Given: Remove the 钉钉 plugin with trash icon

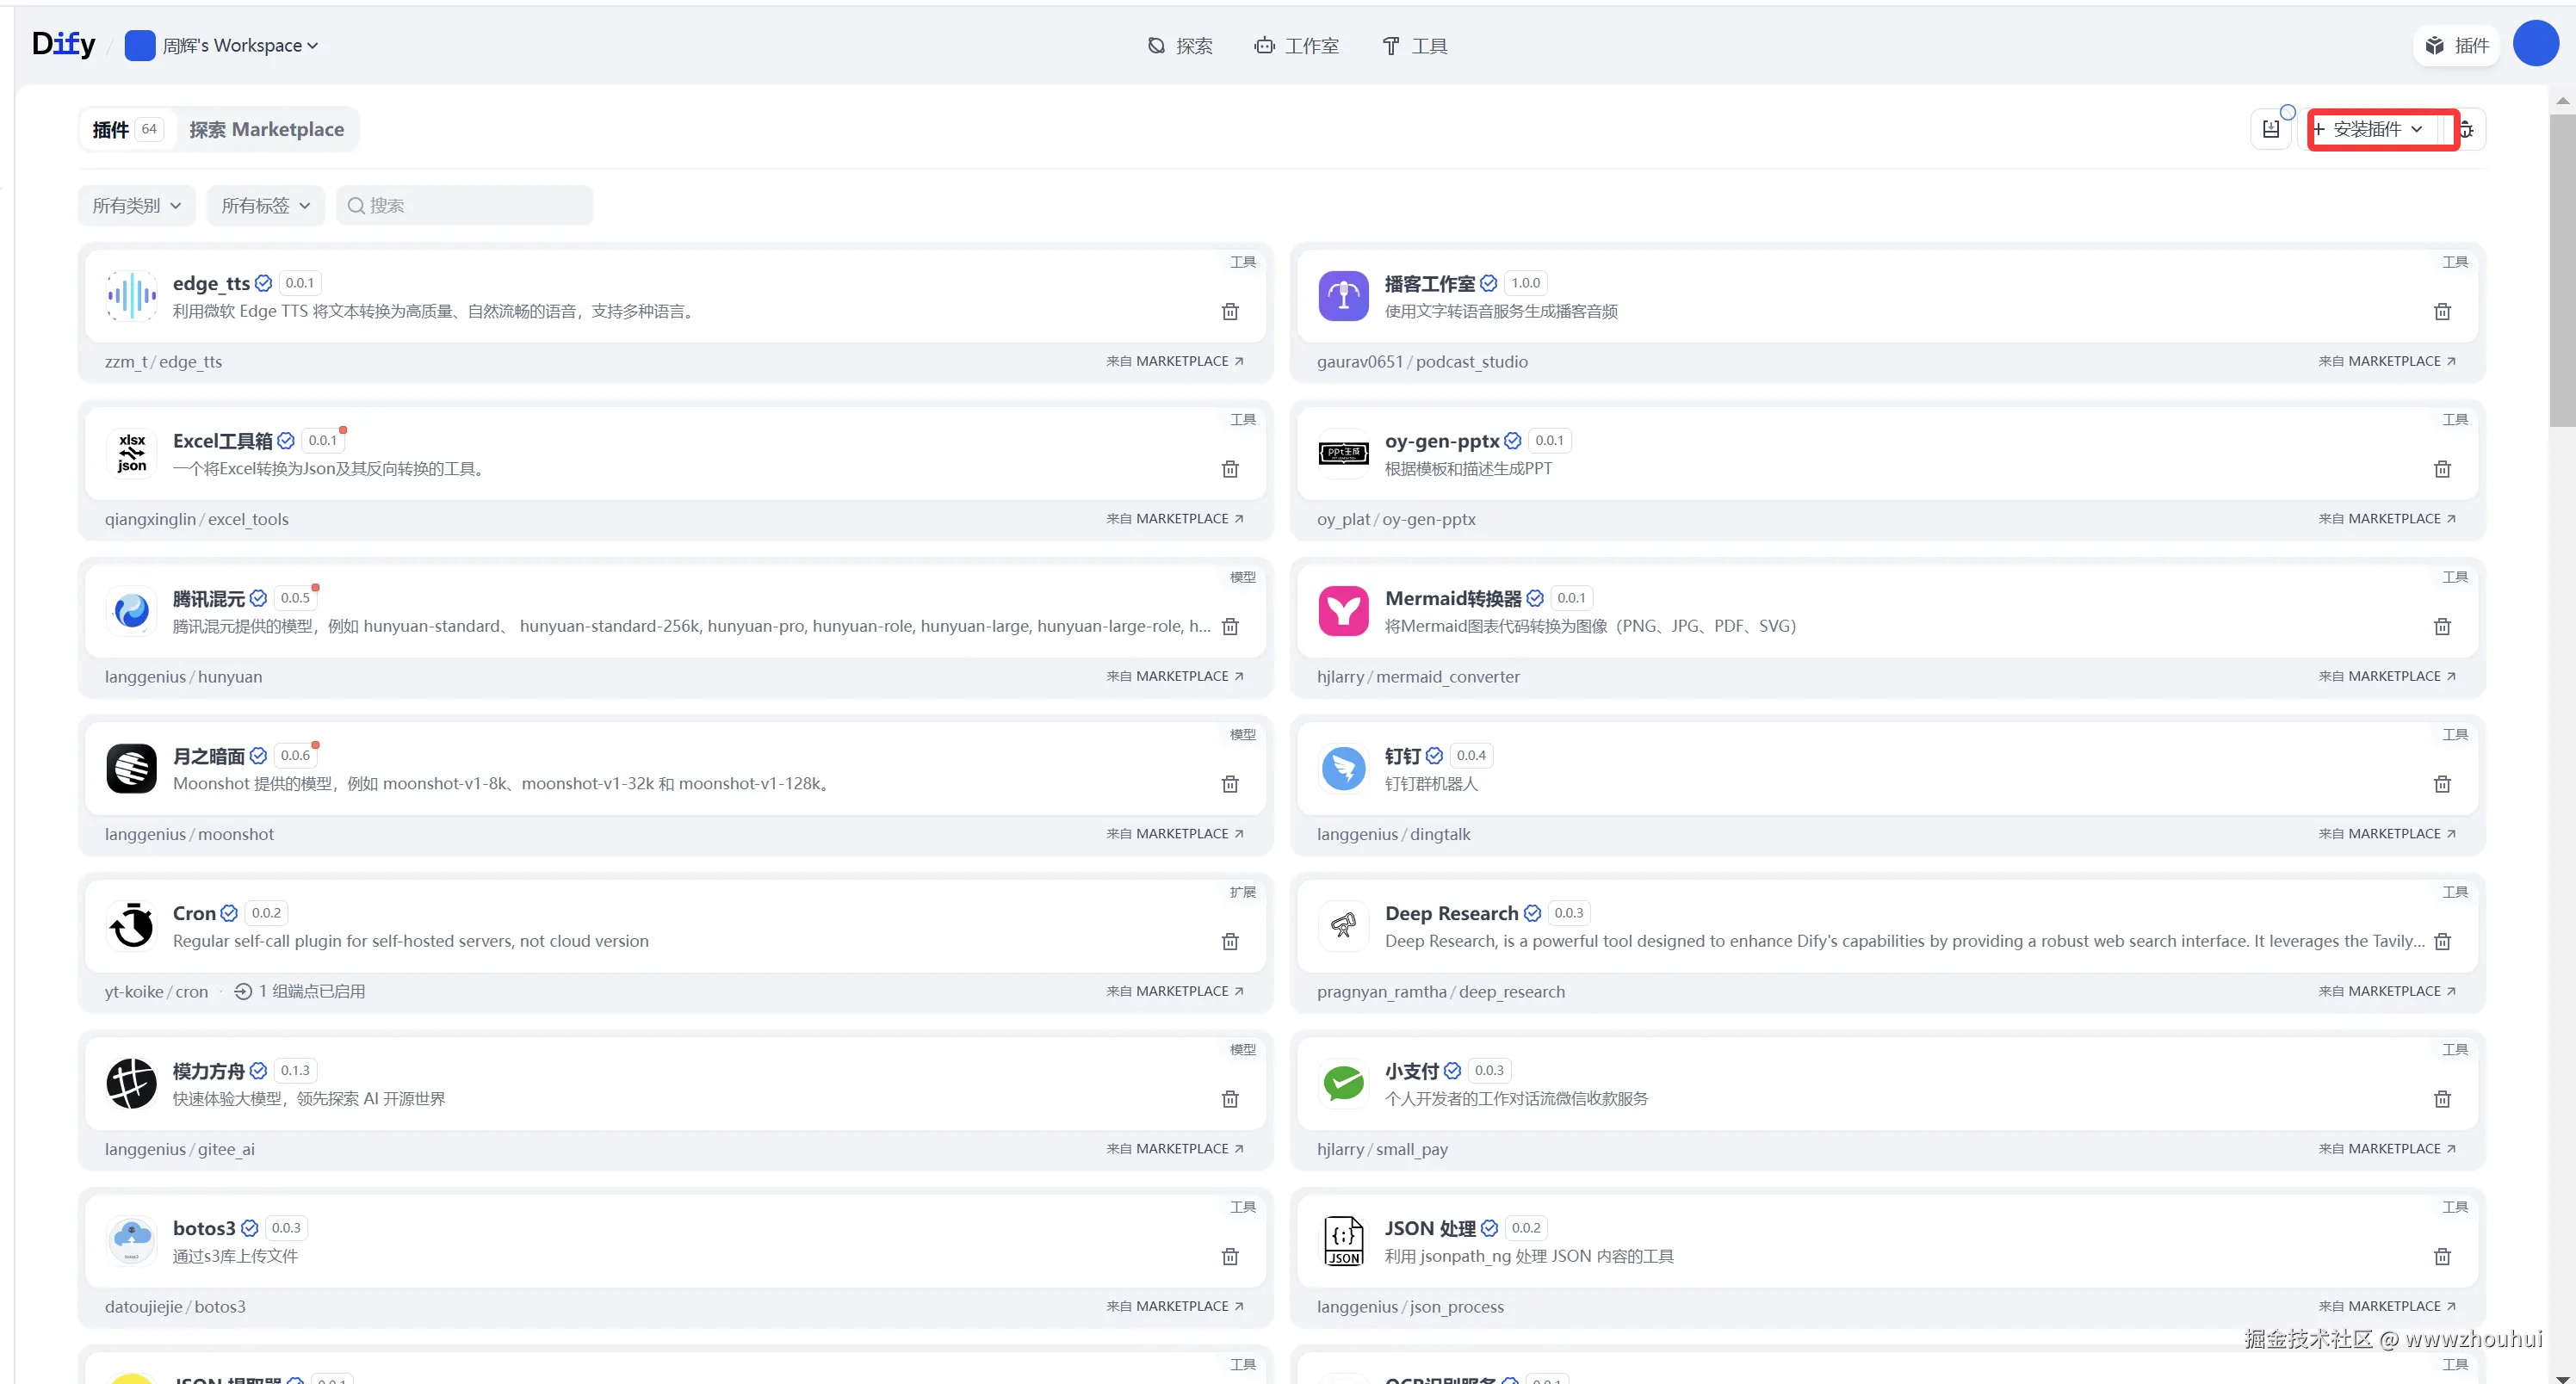Looking at the screenshot, I should coord(2442,784).
